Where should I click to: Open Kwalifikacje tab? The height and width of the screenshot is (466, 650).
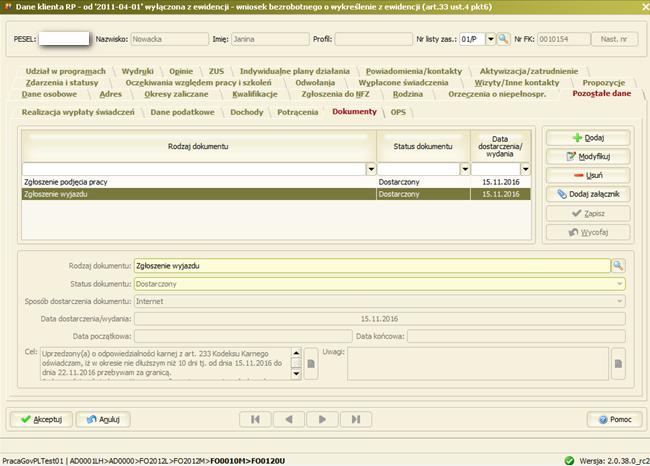point(255,94)
